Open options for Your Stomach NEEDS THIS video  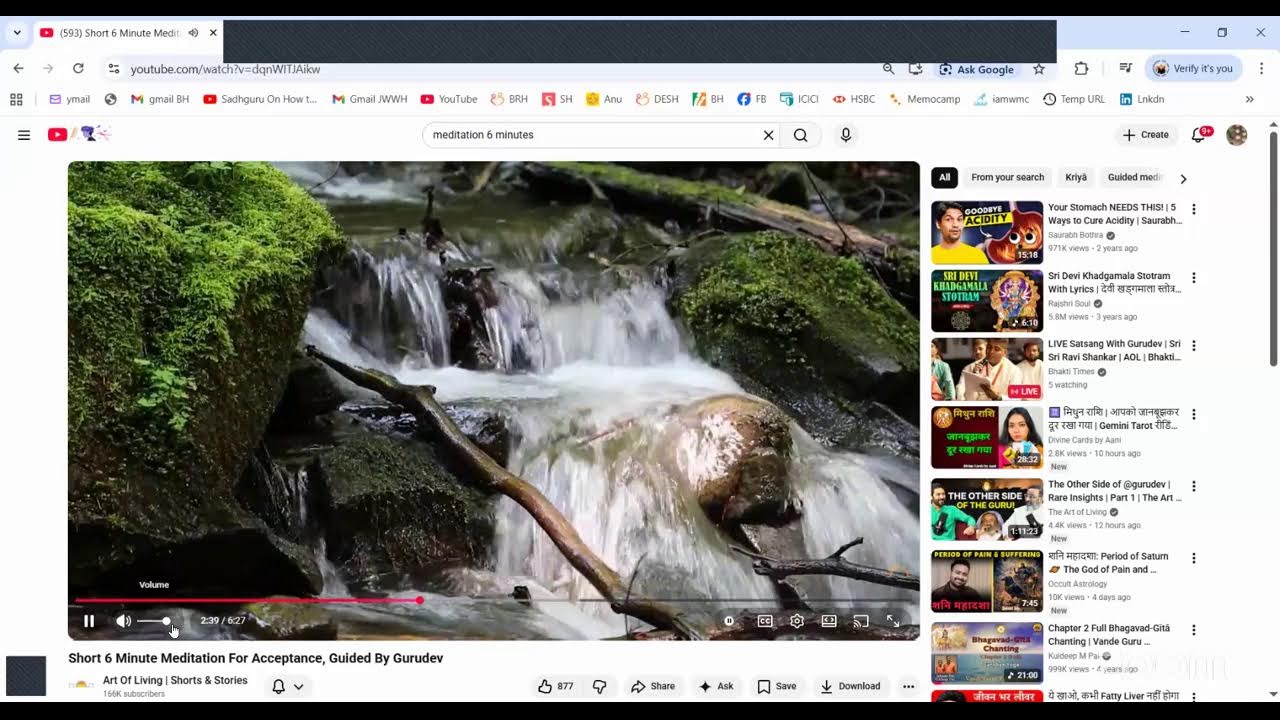click(x=1193, y=210)
